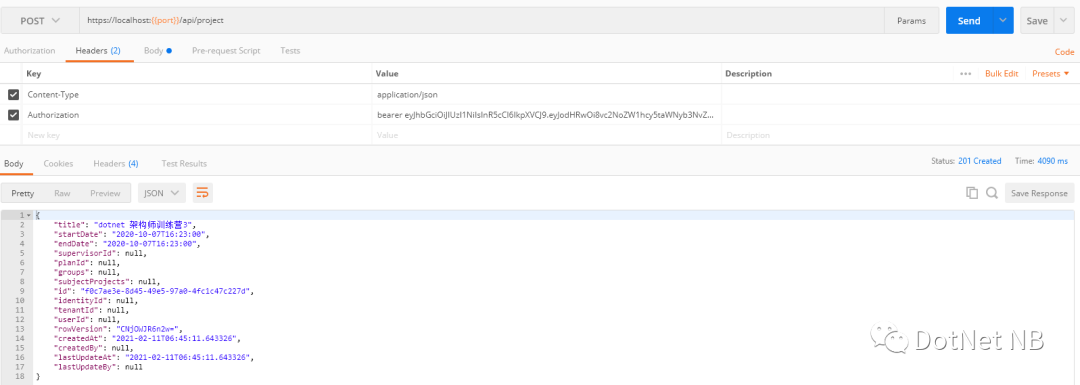Click the bearer token value cell
This screenshot has height=385, width=1080.
coord(546,115)
